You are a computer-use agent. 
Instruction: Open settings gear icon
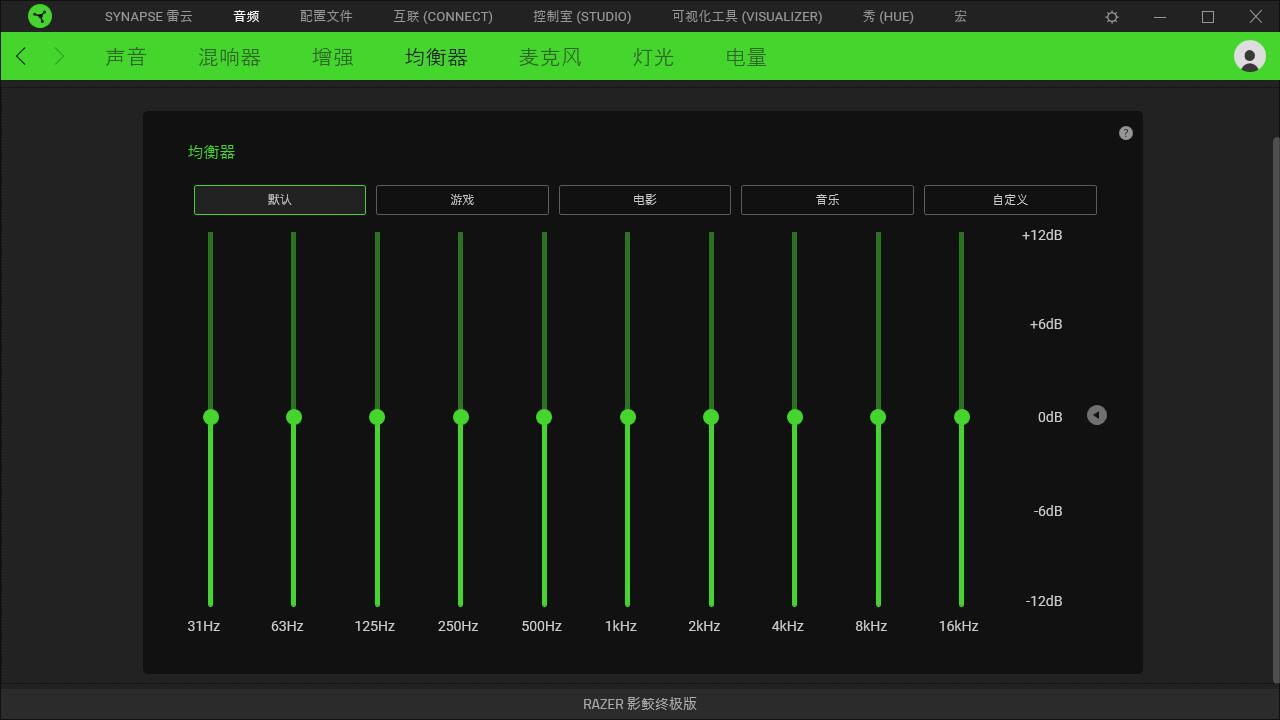click(x=1112, y=17)
